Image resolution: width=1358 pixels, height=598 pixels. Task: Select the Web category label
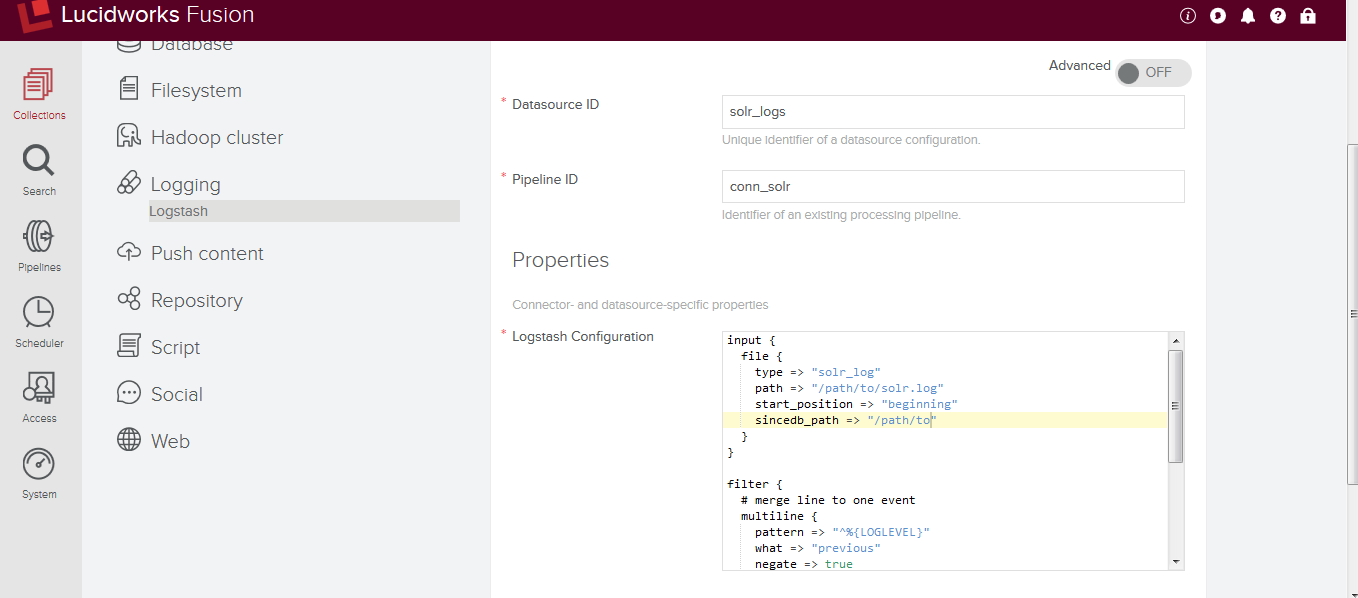[x=170, y=442]
